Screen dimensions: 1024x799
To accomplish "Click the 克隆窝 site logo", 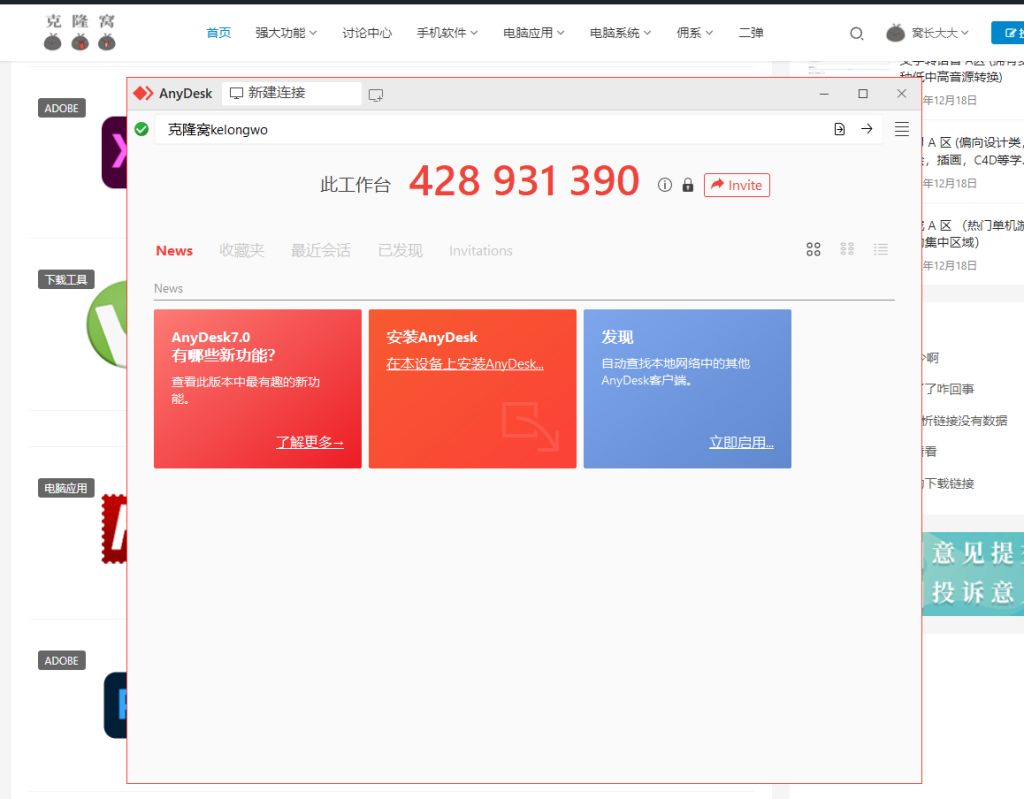I will 80,32.
